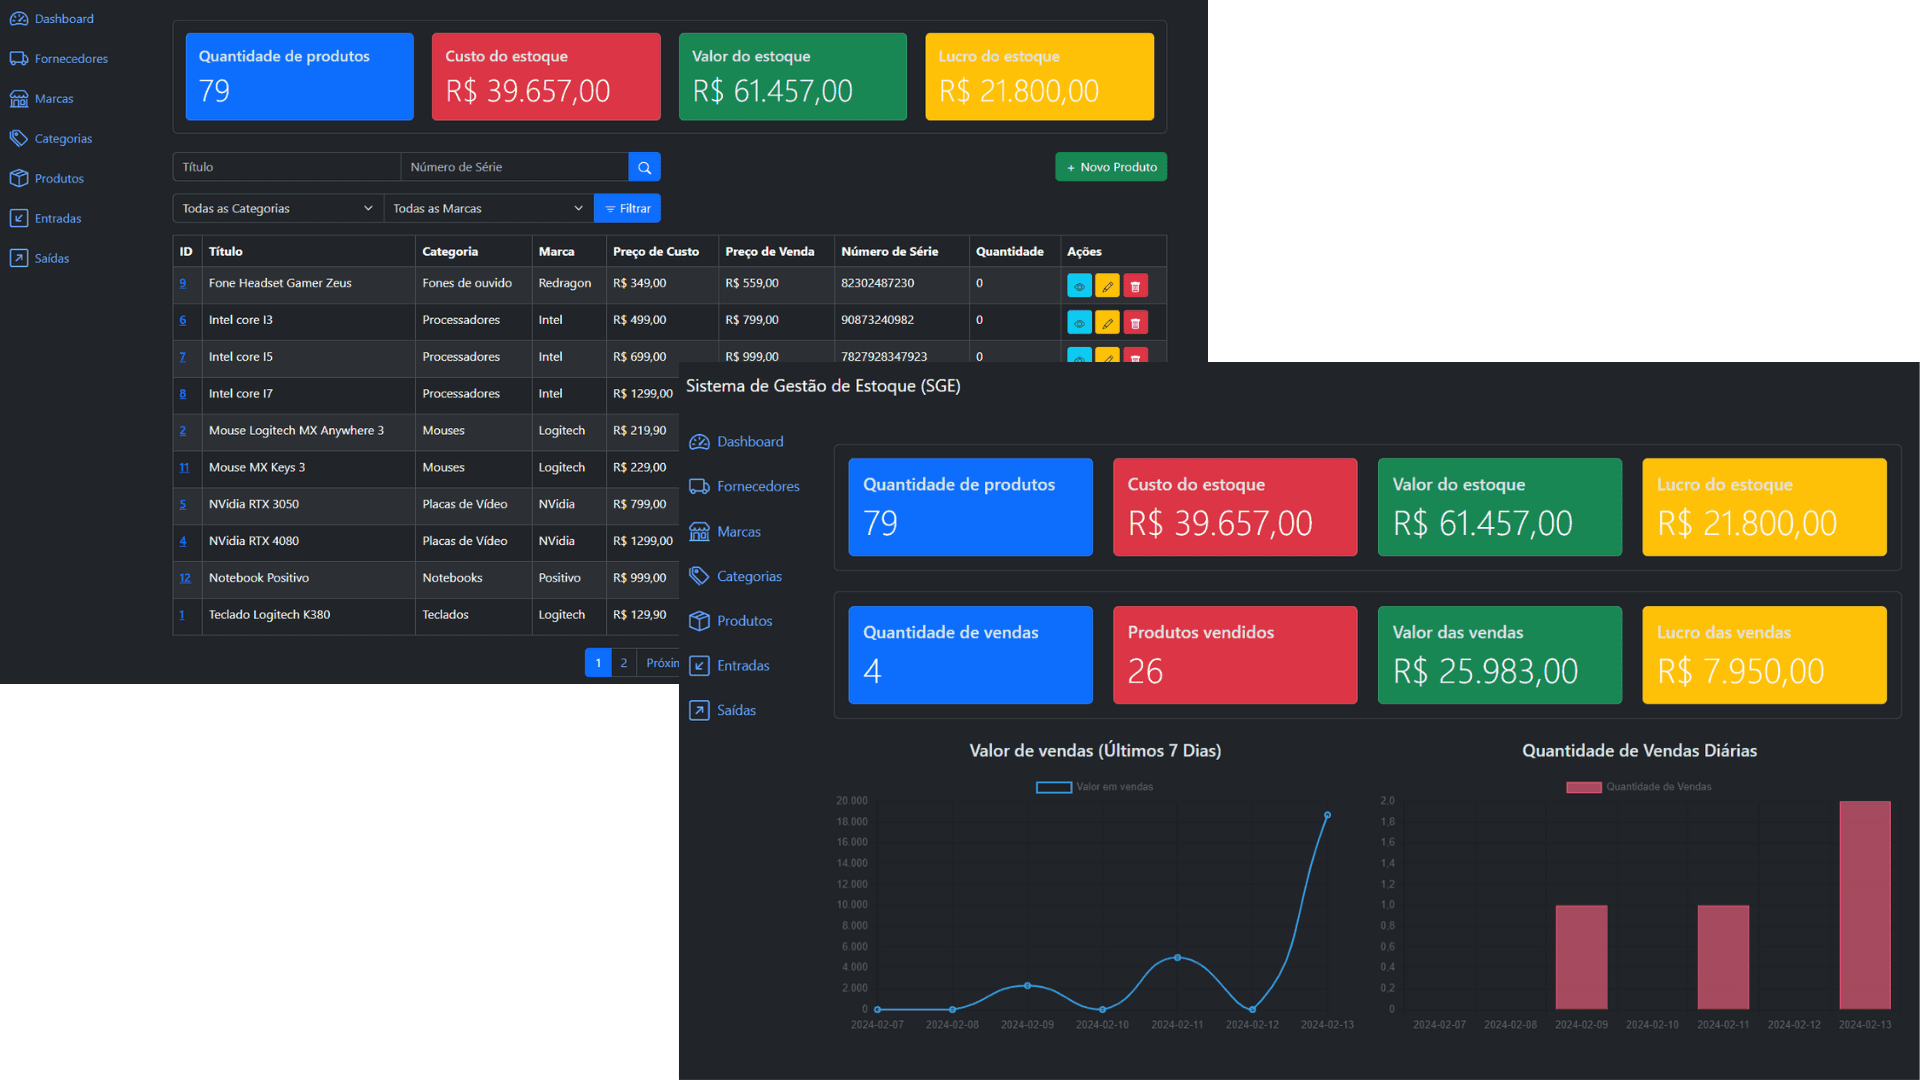1920x1080 pixels.
Task: Click the Categorias tag icon in the lower sidebar
Action: (x=699, y=576)
